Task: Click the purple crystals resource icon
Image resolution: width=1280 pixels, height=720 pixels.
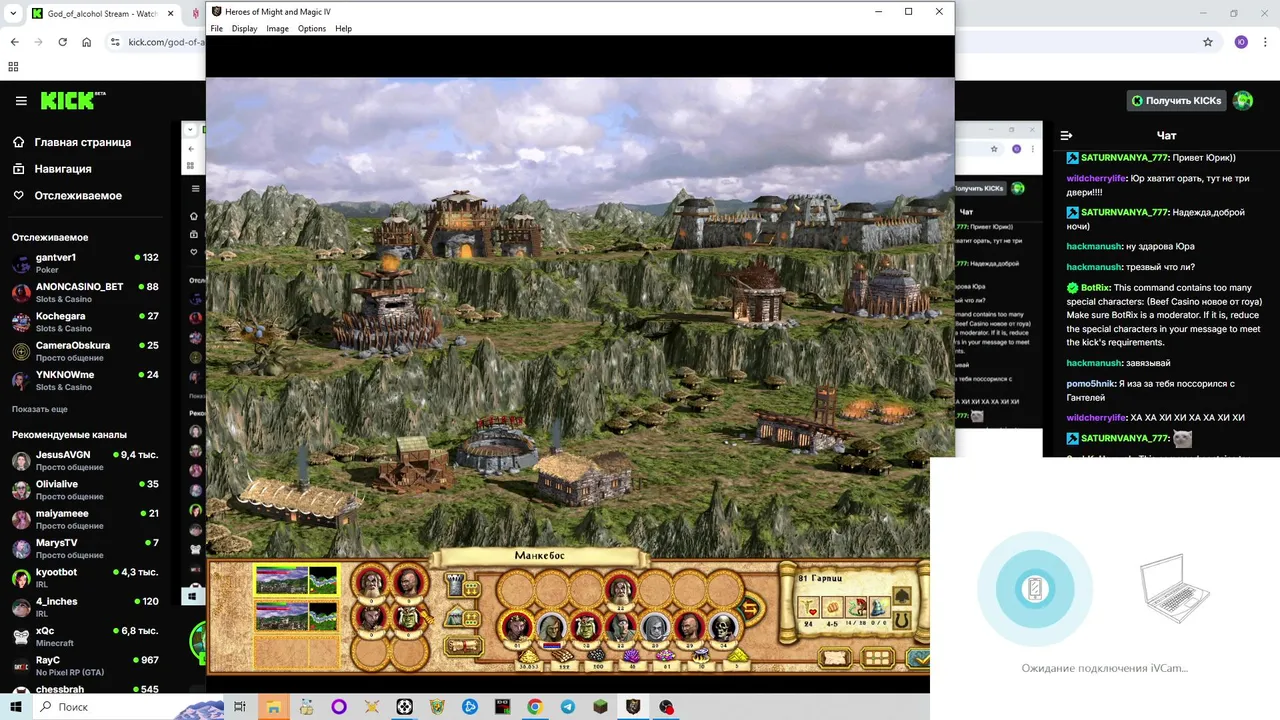Action: point(633,656)
